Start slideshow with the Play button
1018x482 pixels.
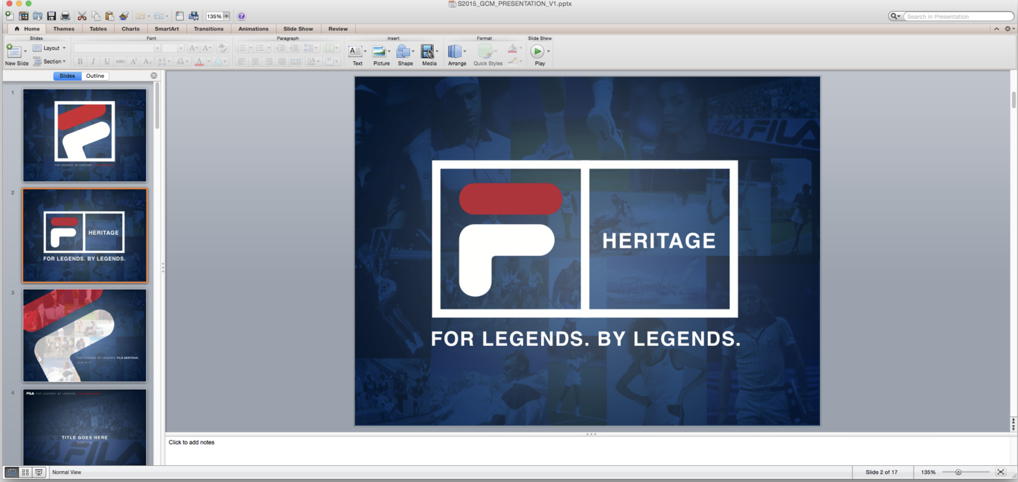tap(537, 51)
